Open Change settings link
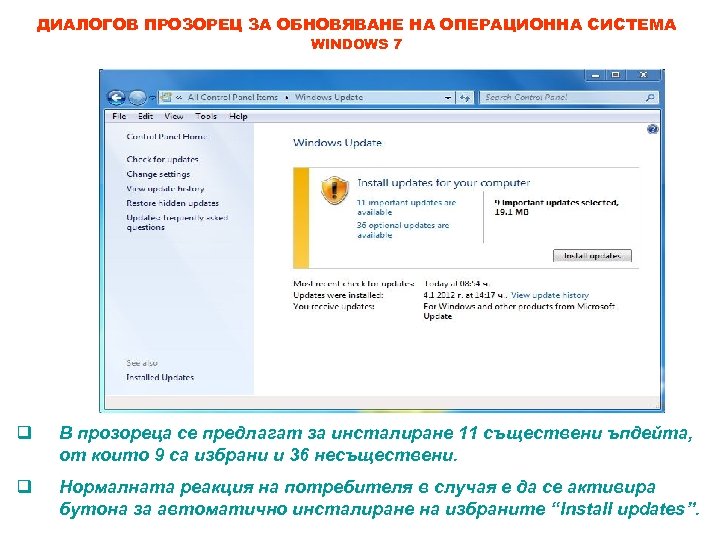Viewport: 720px width, 540px height. click(x=158, y=174)
